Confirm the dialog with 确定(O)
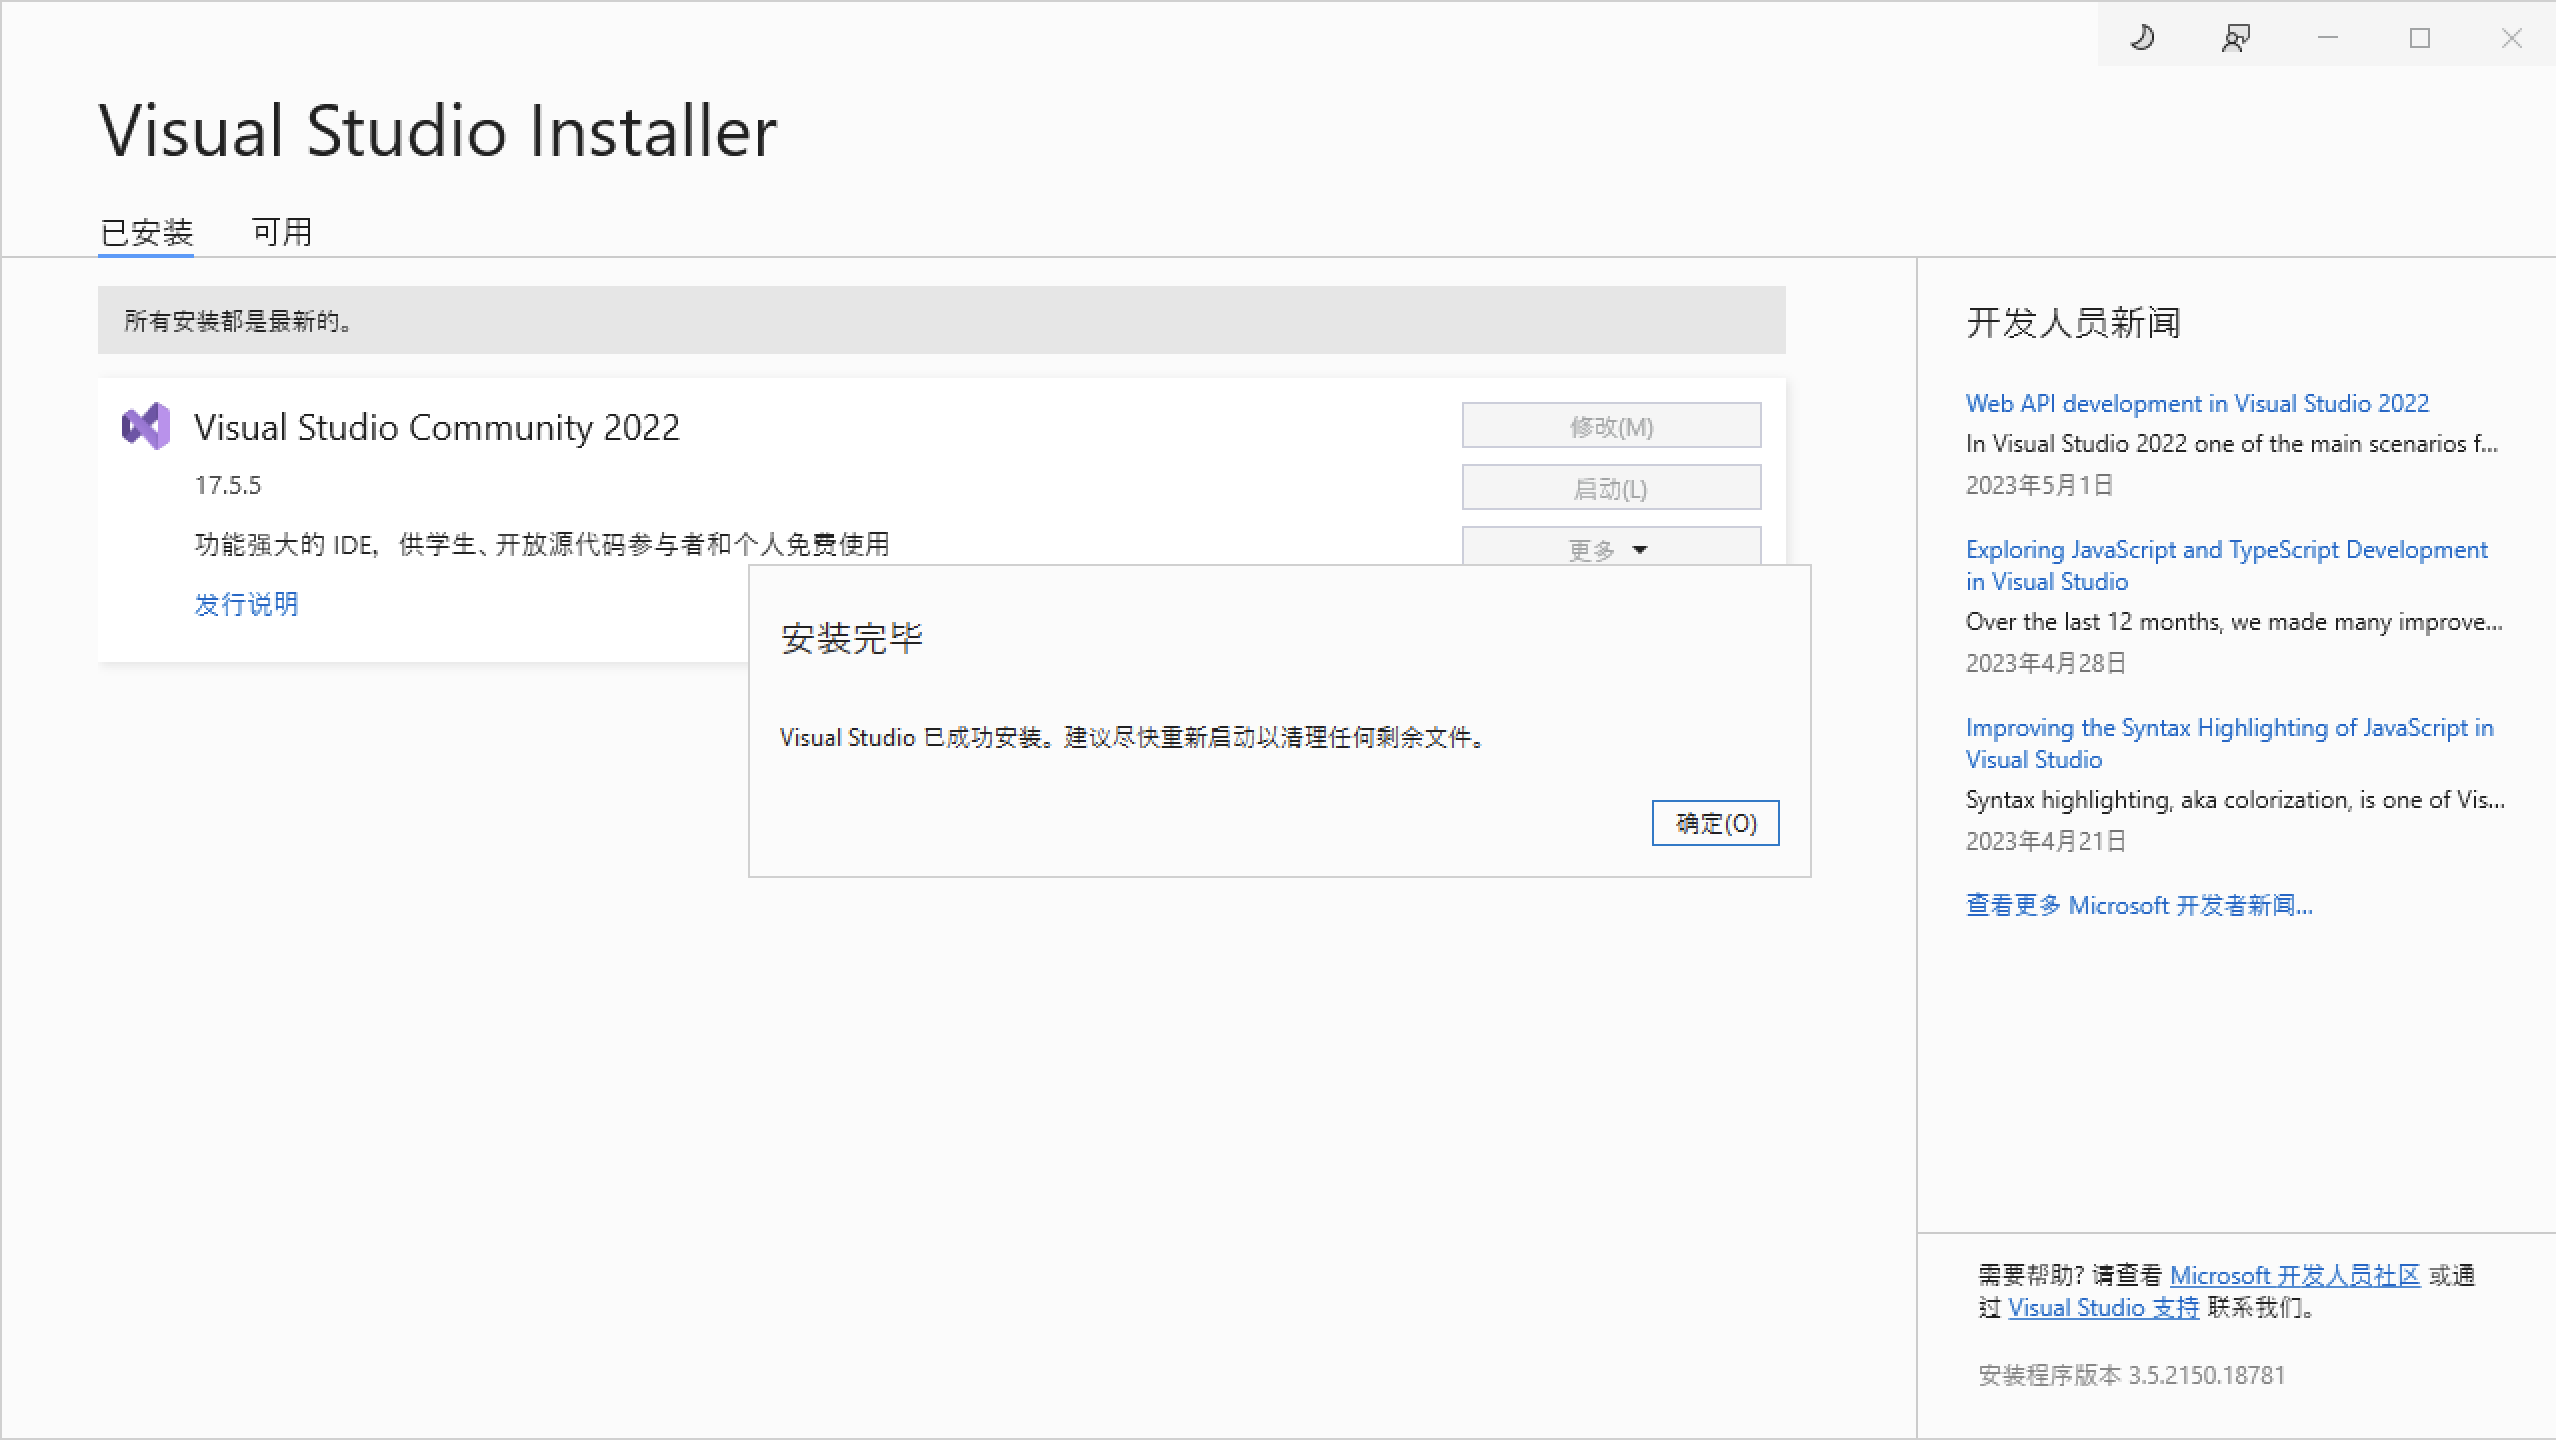Screen dimensions: 2556x1440 tap(1716, 823)
